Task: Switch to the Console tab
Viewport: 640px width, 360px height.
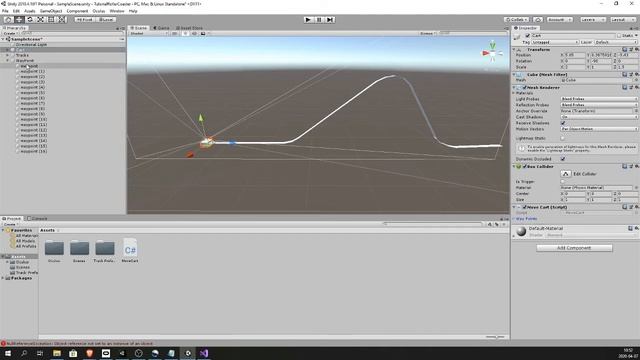Action: [x=37, y=218]
